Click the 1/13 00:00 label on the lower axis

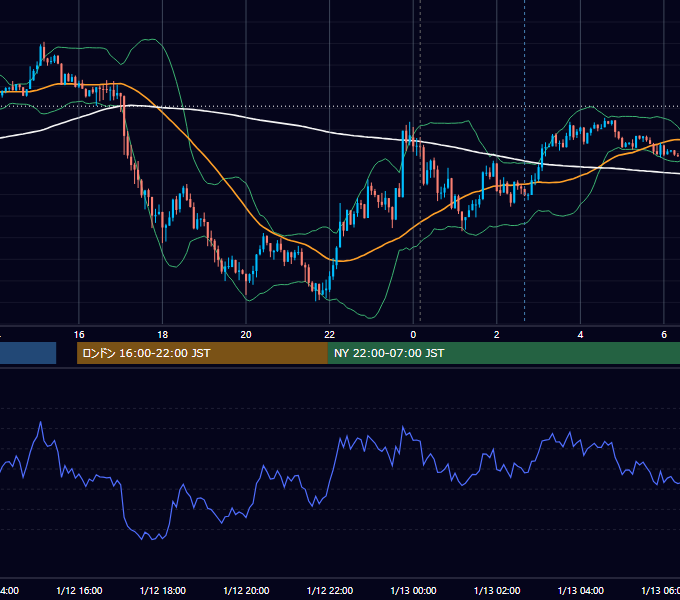point(413,590)
